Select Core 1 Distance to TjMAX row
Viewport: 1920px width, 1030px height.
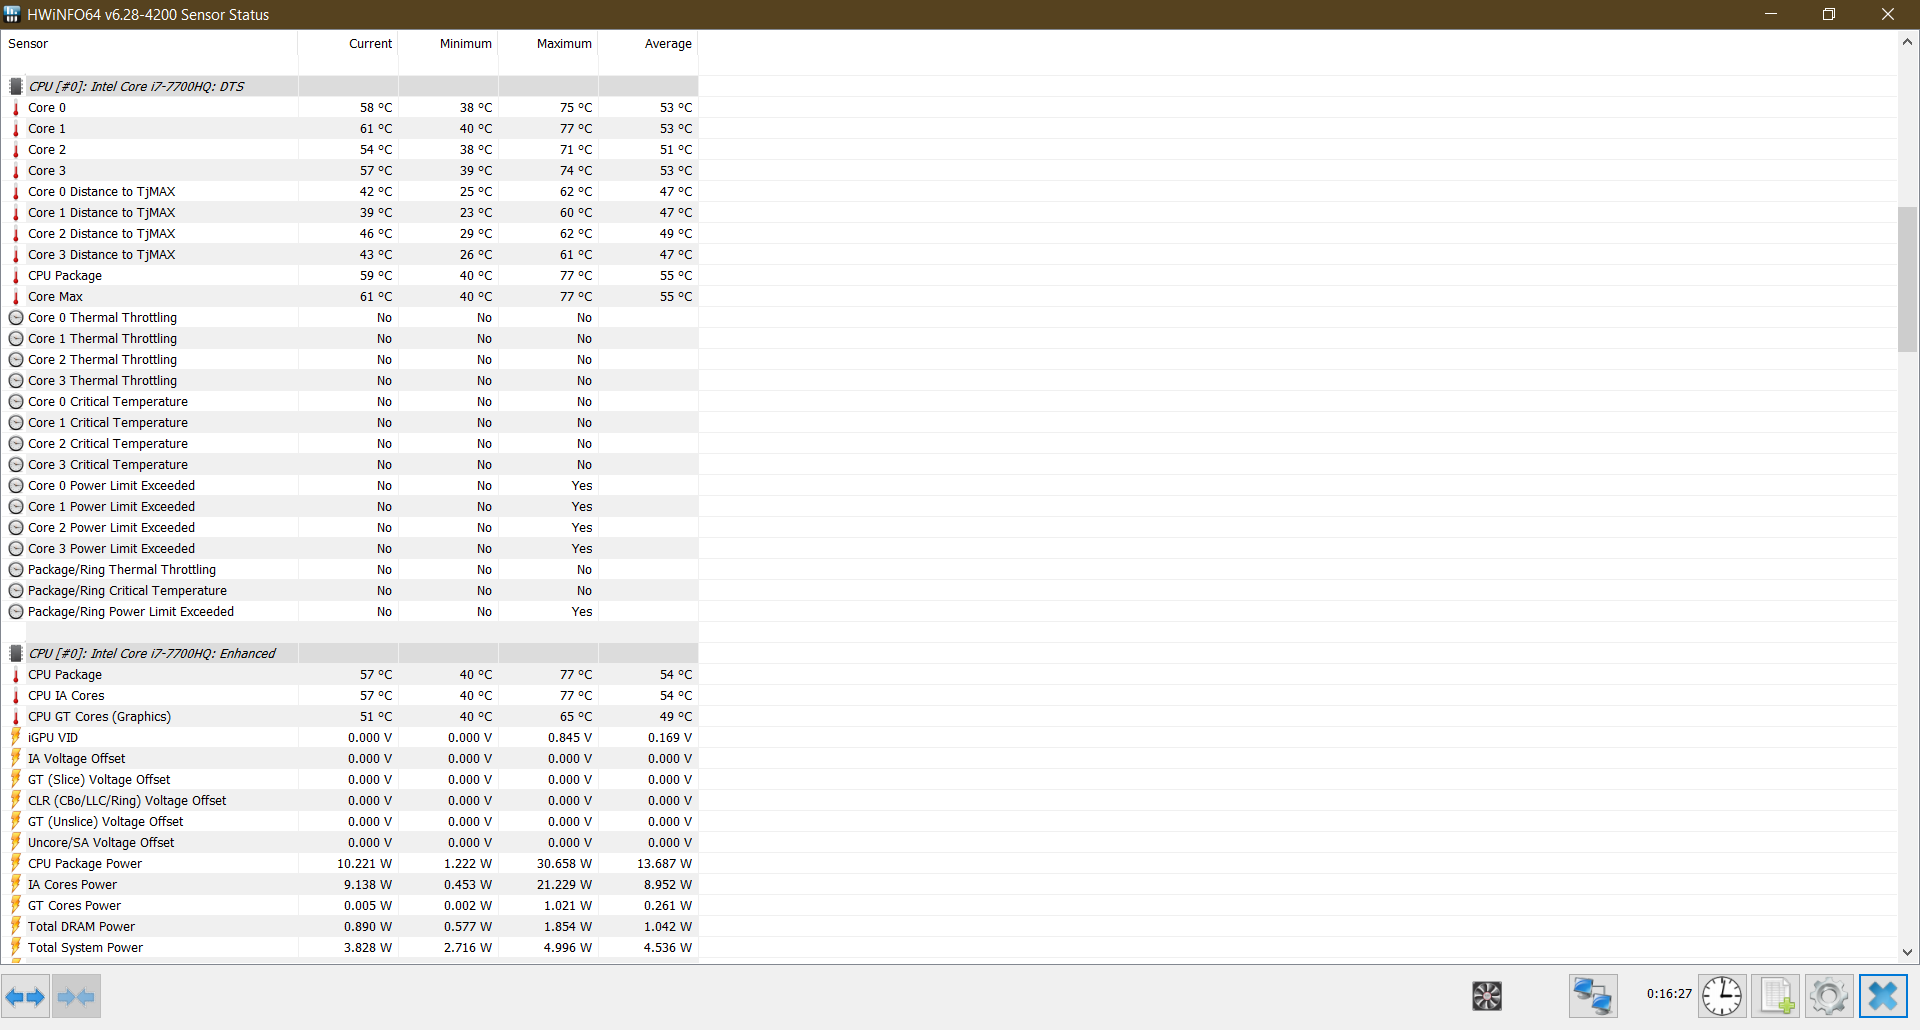click(350, 213)
